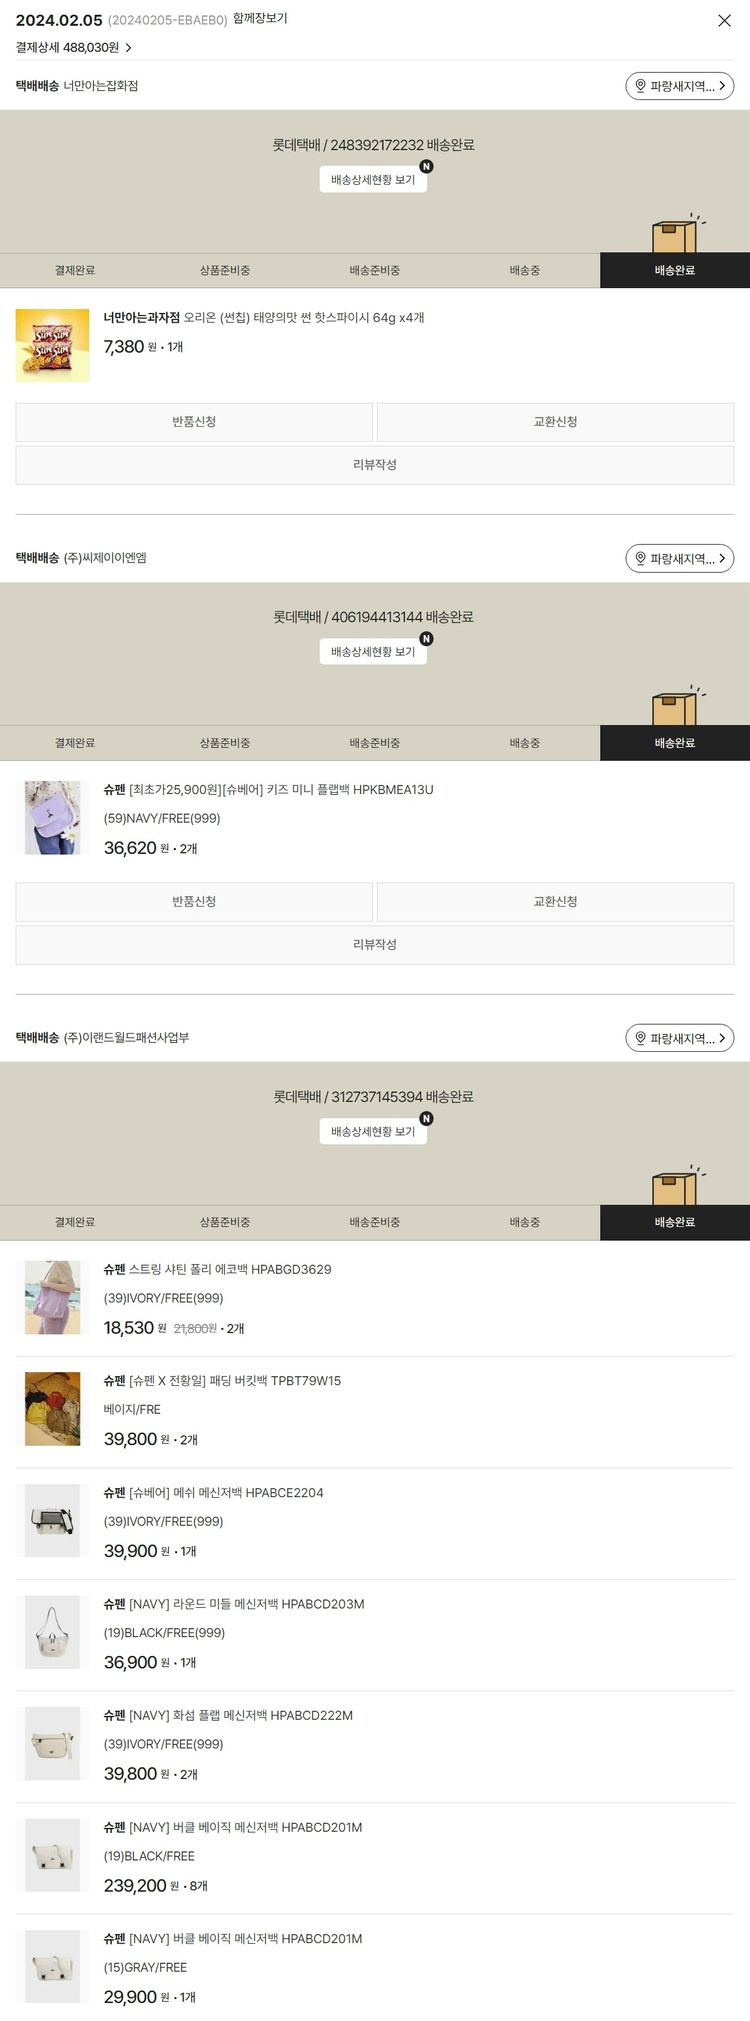750x2021 pixels.
Task: View delivery tracking details for 312737145394
Action: [373, 1132]
